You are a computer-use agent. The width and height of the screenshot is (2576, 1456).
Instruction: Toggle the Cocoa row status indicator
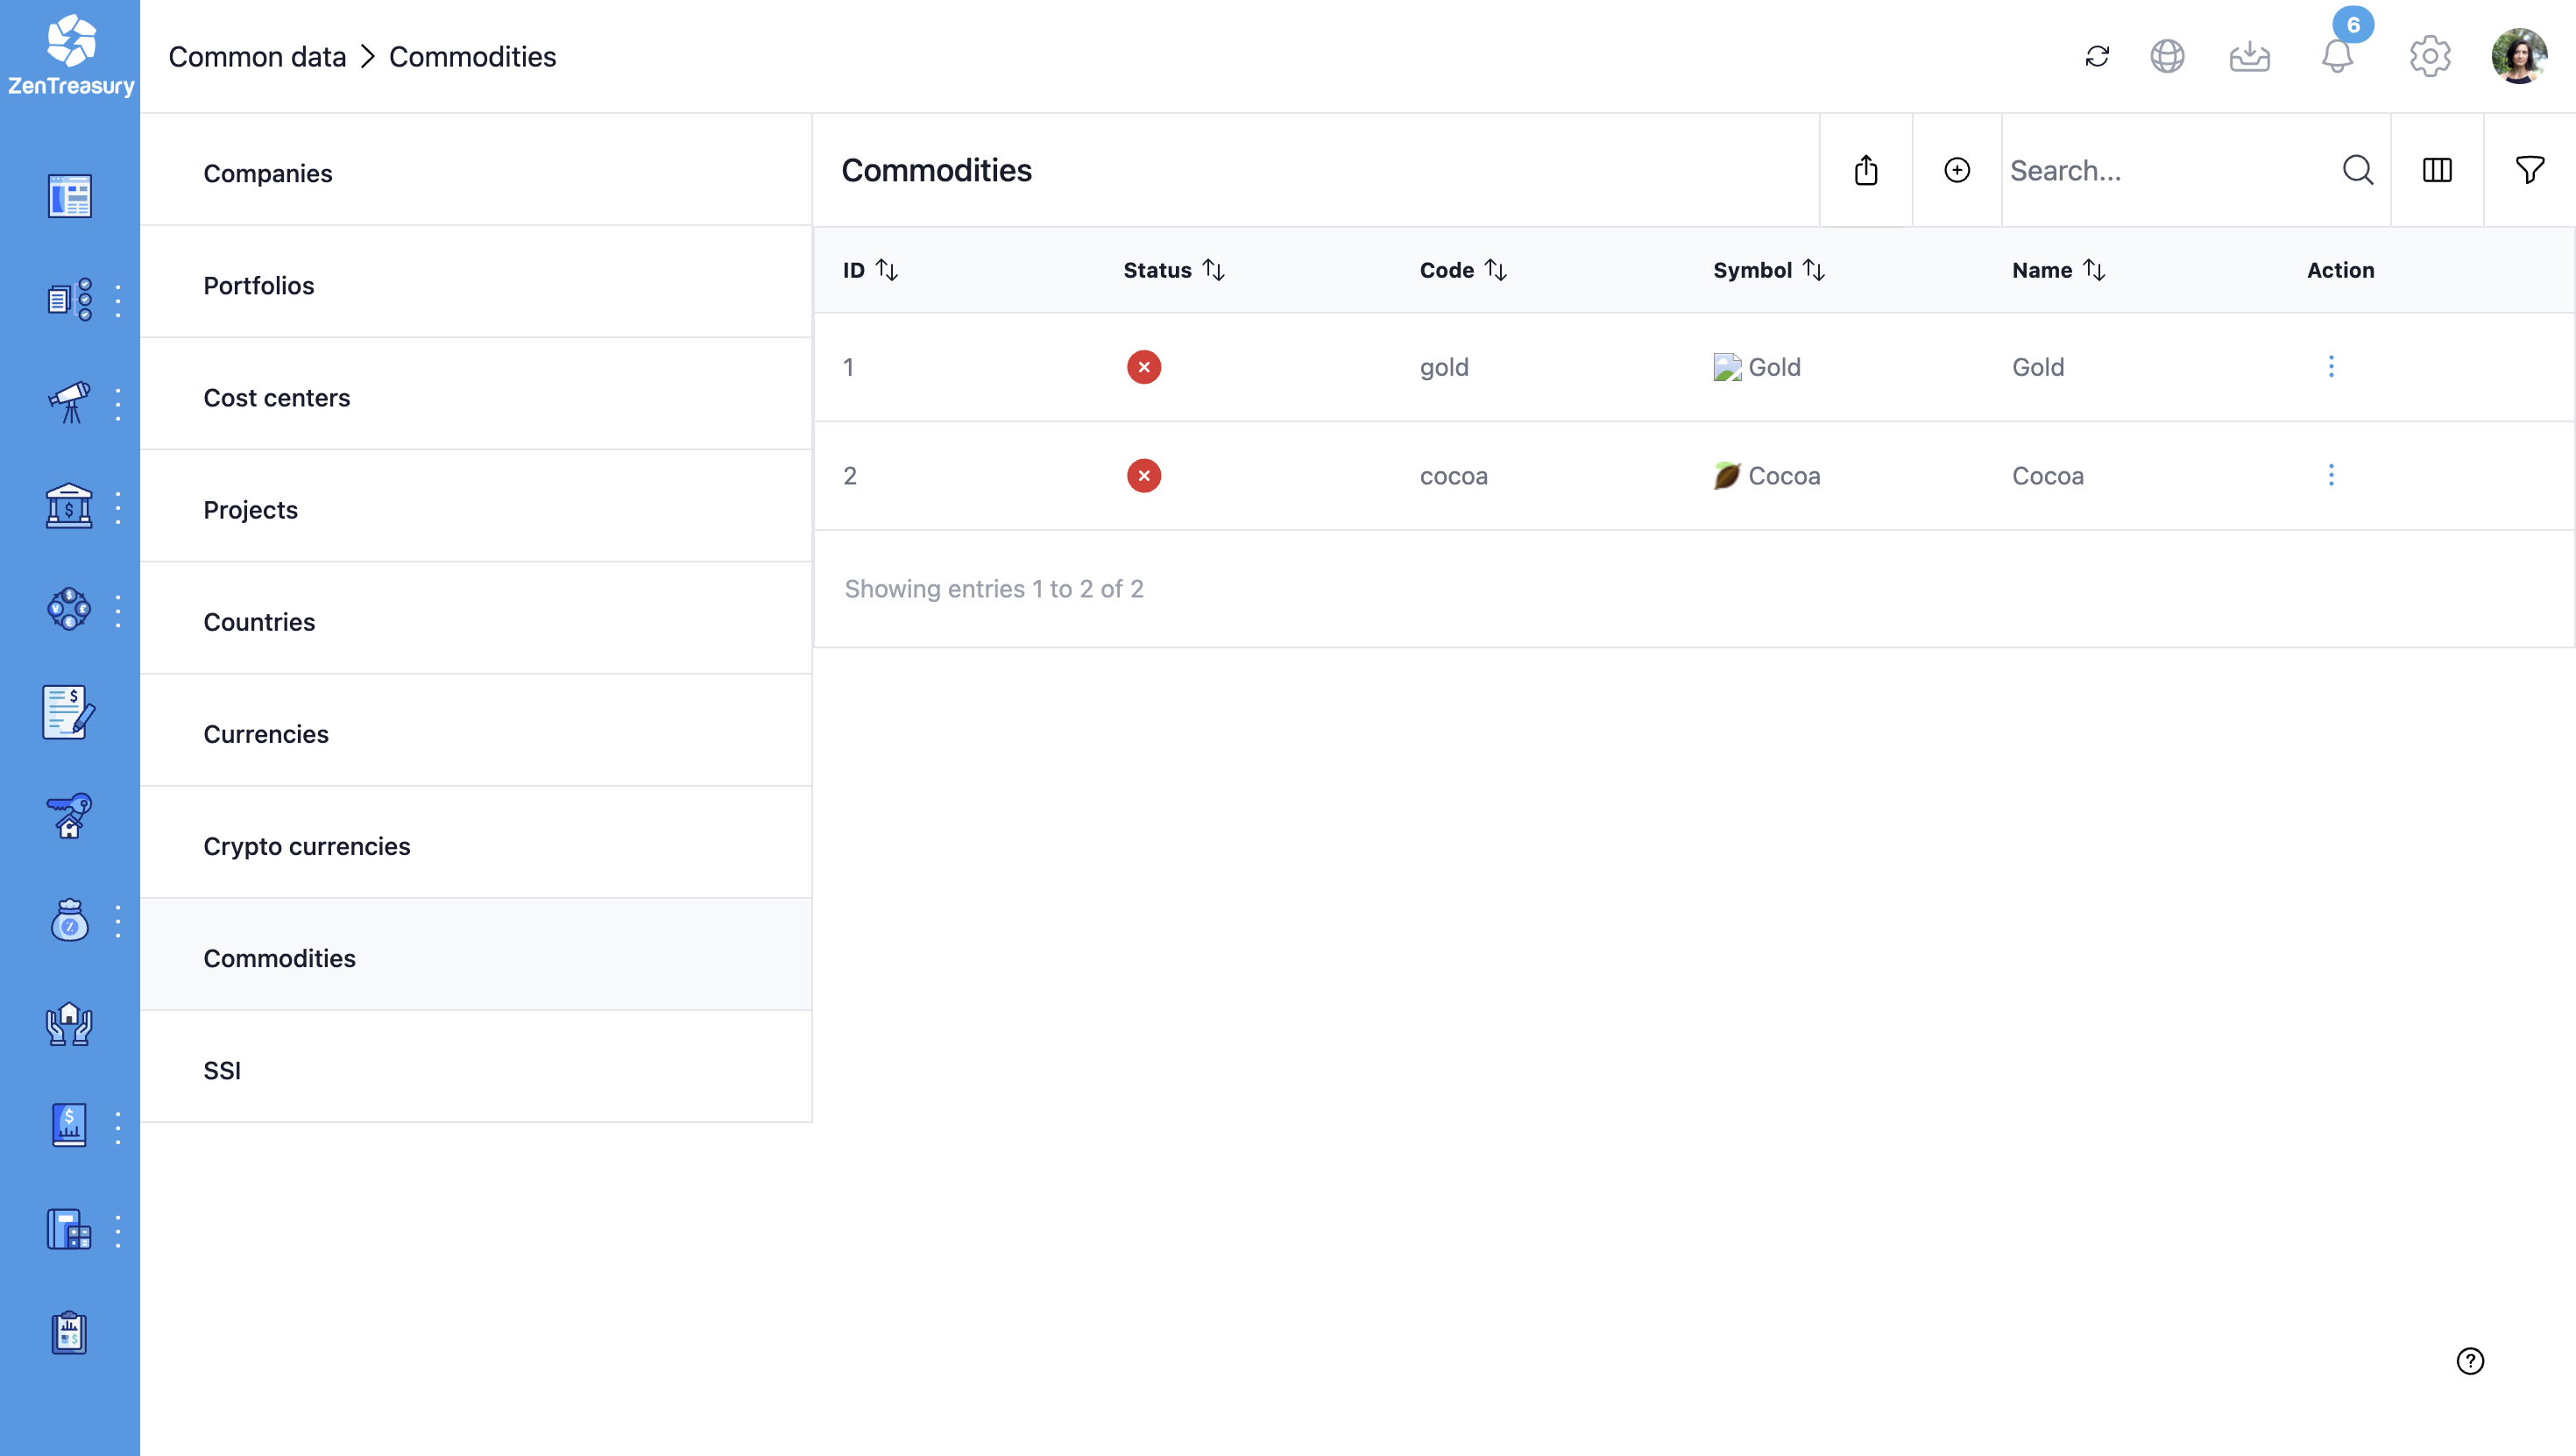pos(1143,476)
